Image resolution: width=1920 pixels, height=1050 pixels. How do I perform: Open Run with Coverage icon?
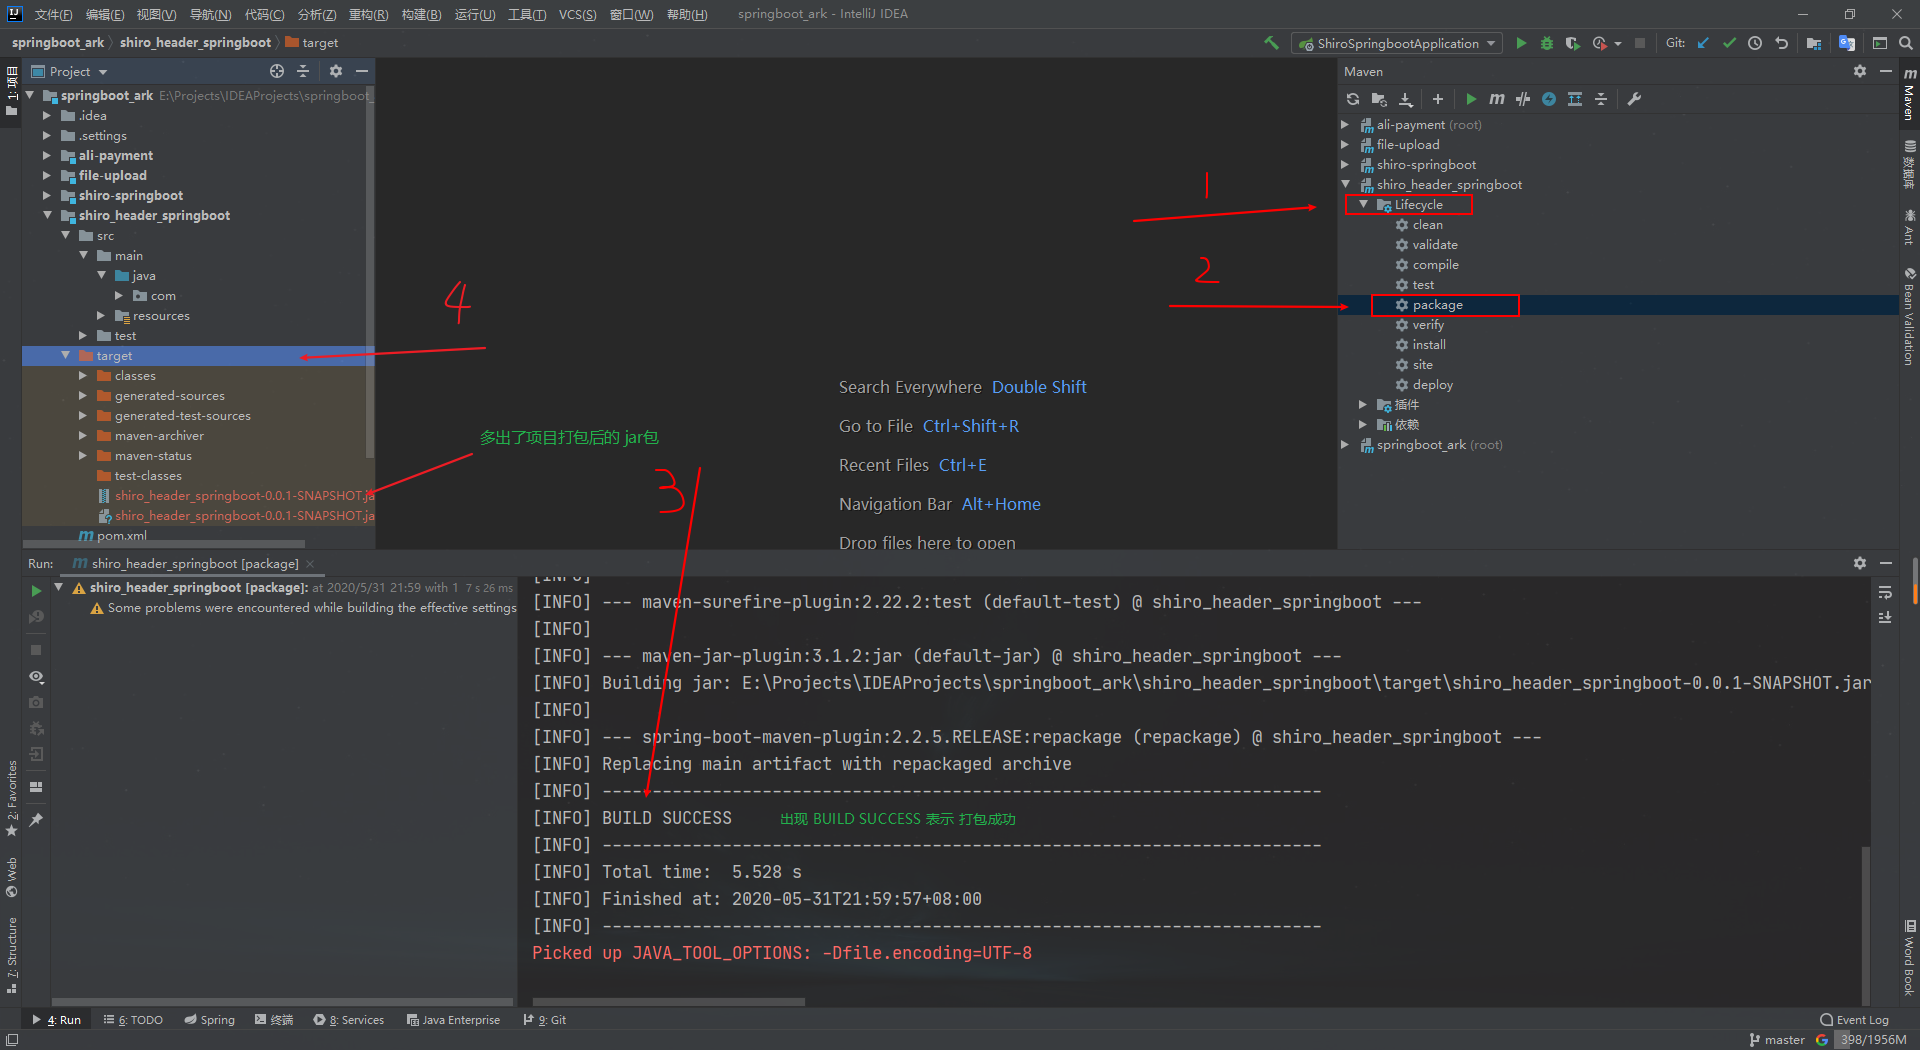tap(1571, 43)
